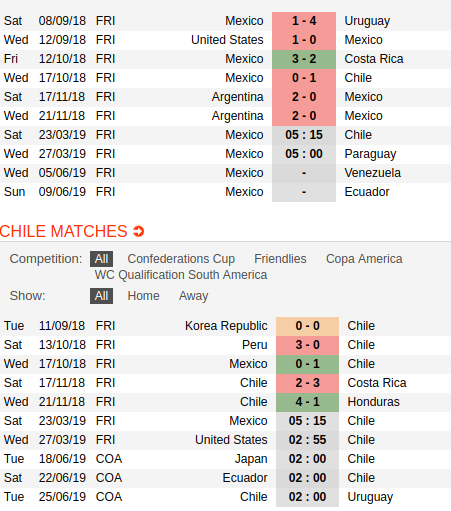Open the 02 : 55 United States kickoff

[x=307, y=440]
